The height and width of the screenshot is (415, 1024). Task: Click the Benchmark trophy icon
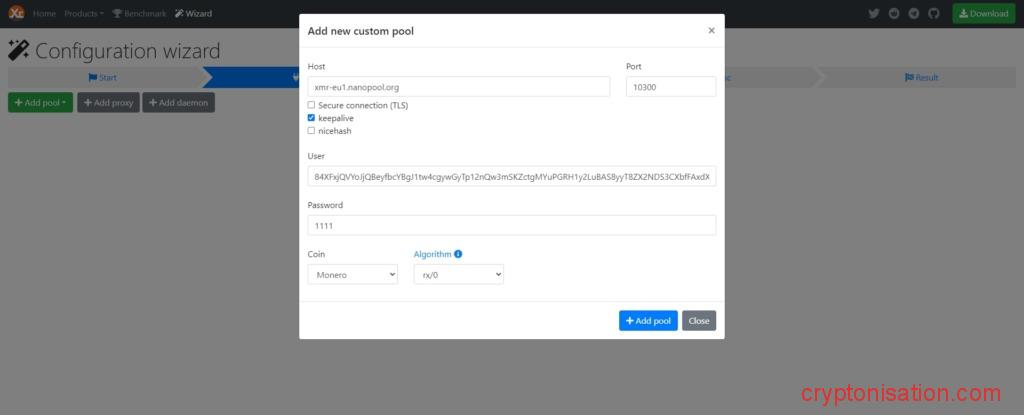(117, 14)
